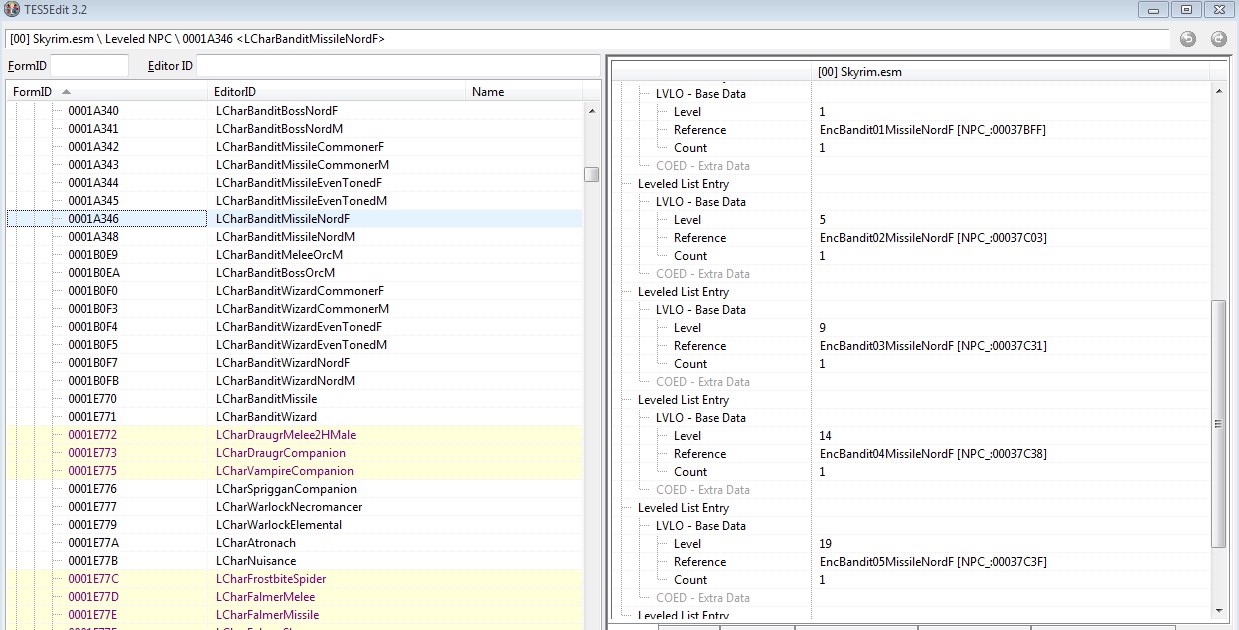Click right view panel scrollbar thumb

[1218, 423]
